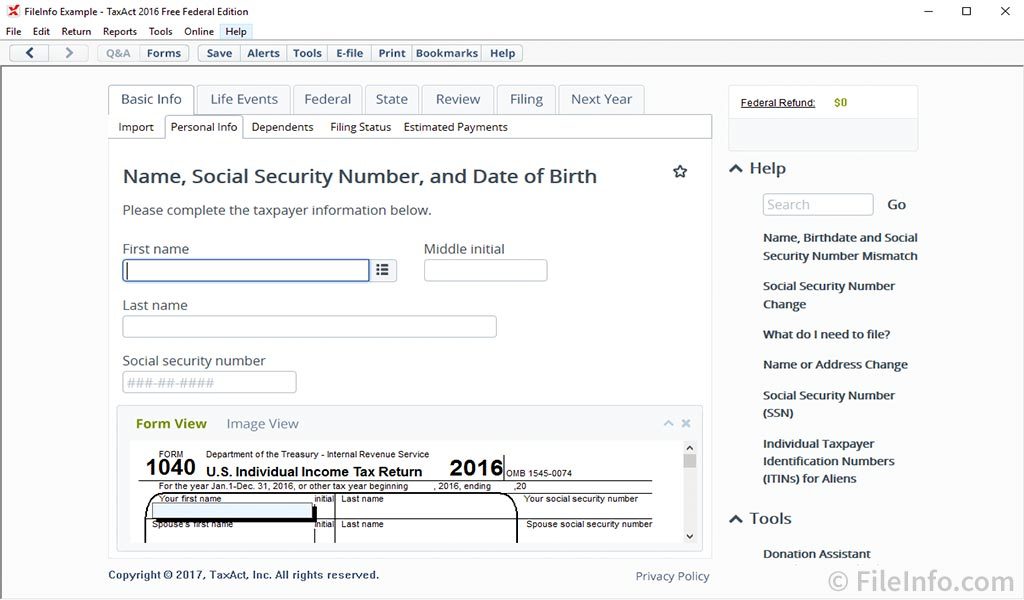The height and width of the screenshot is (600, 1024).
Task: Select the Federal tab
Action: [x=328, y=99]
